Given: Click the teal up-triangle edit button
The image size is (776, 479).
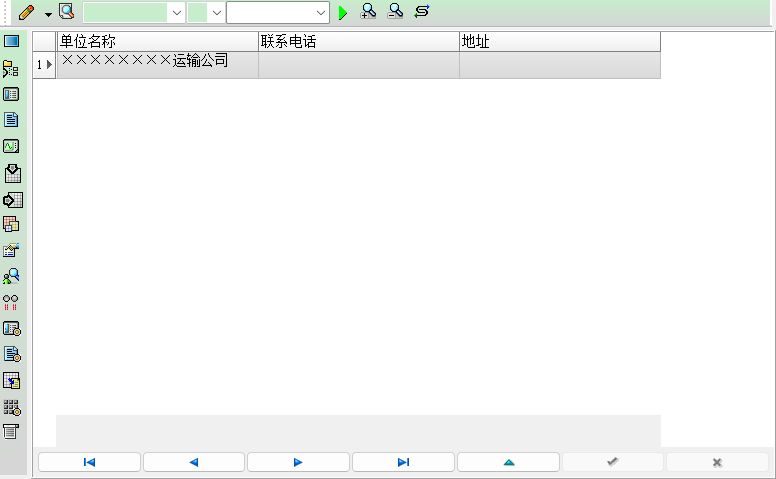Looking at the screenshot, I should pyautogui.click(x=508, y=462).
